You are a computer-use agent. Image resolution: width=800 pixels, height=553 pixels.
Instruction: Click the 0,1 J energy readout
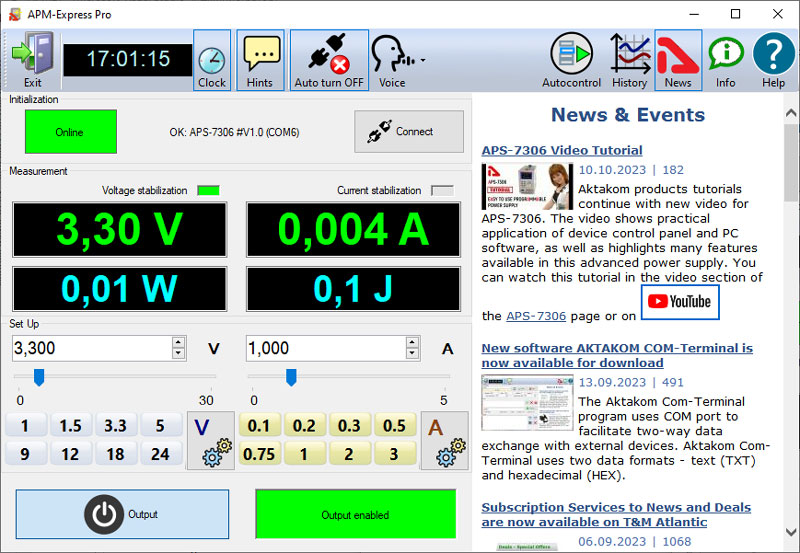pos(354,289)
